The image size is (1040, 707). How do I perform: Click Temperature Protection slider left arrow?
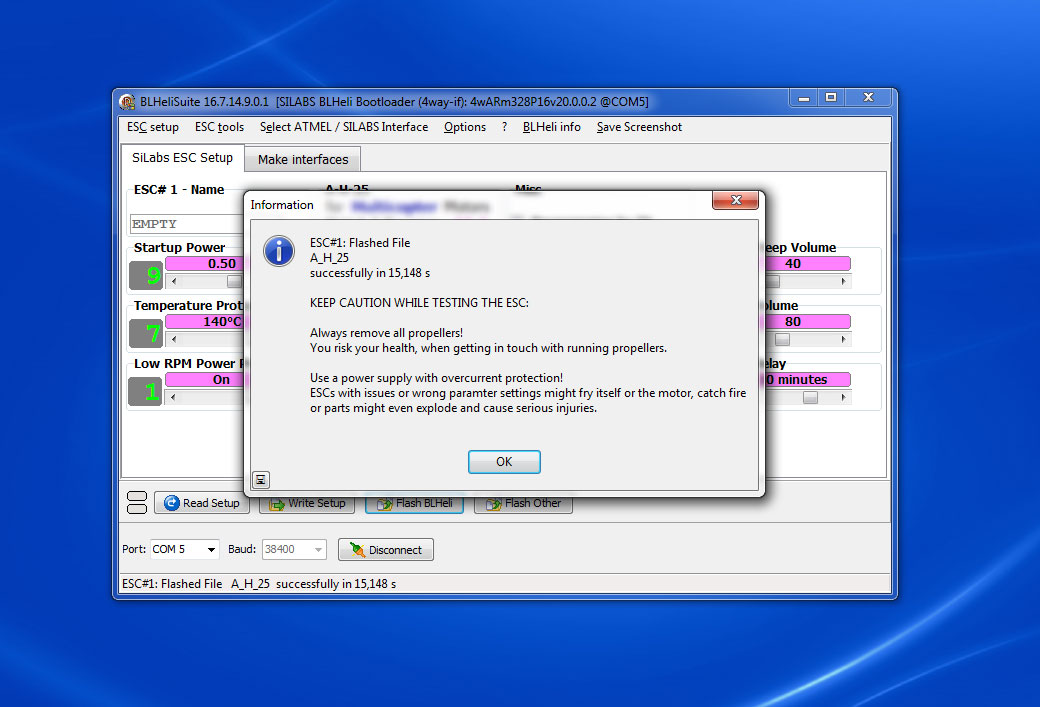point(174,339)
